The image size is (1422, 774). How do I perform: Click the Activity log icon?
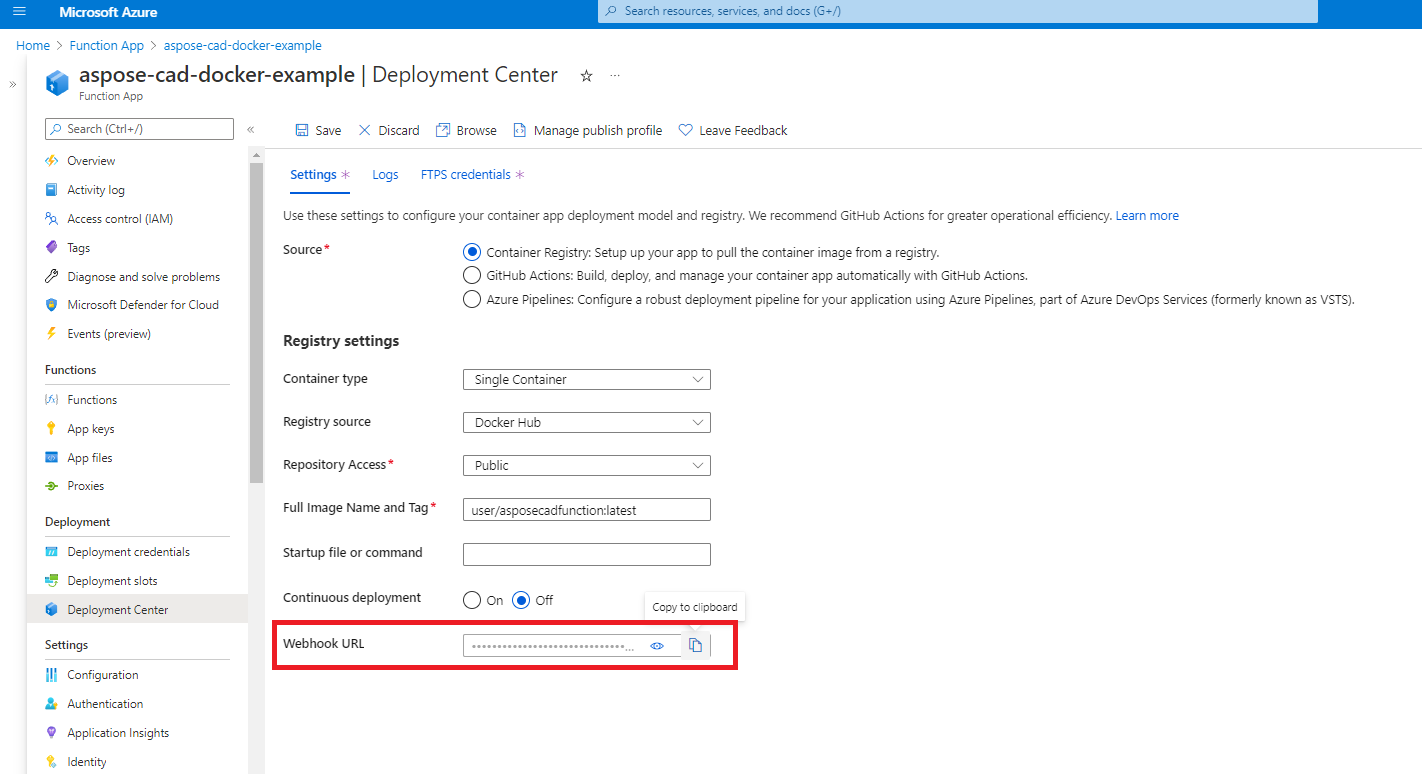52,190
